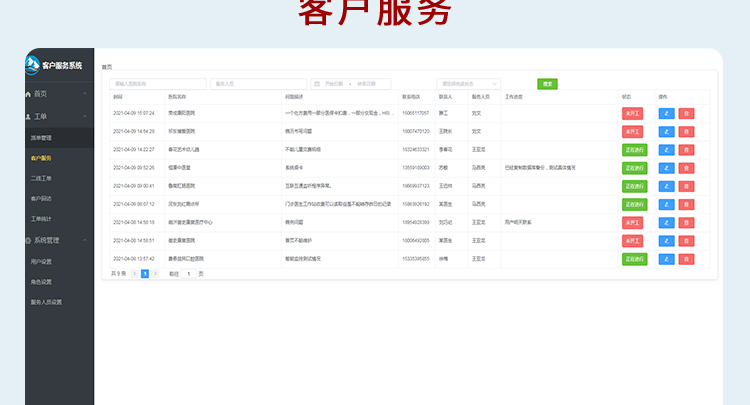Click the 正在进行 status button in 李春花 row
Viewport: 750px width, 405px height.
634,149
